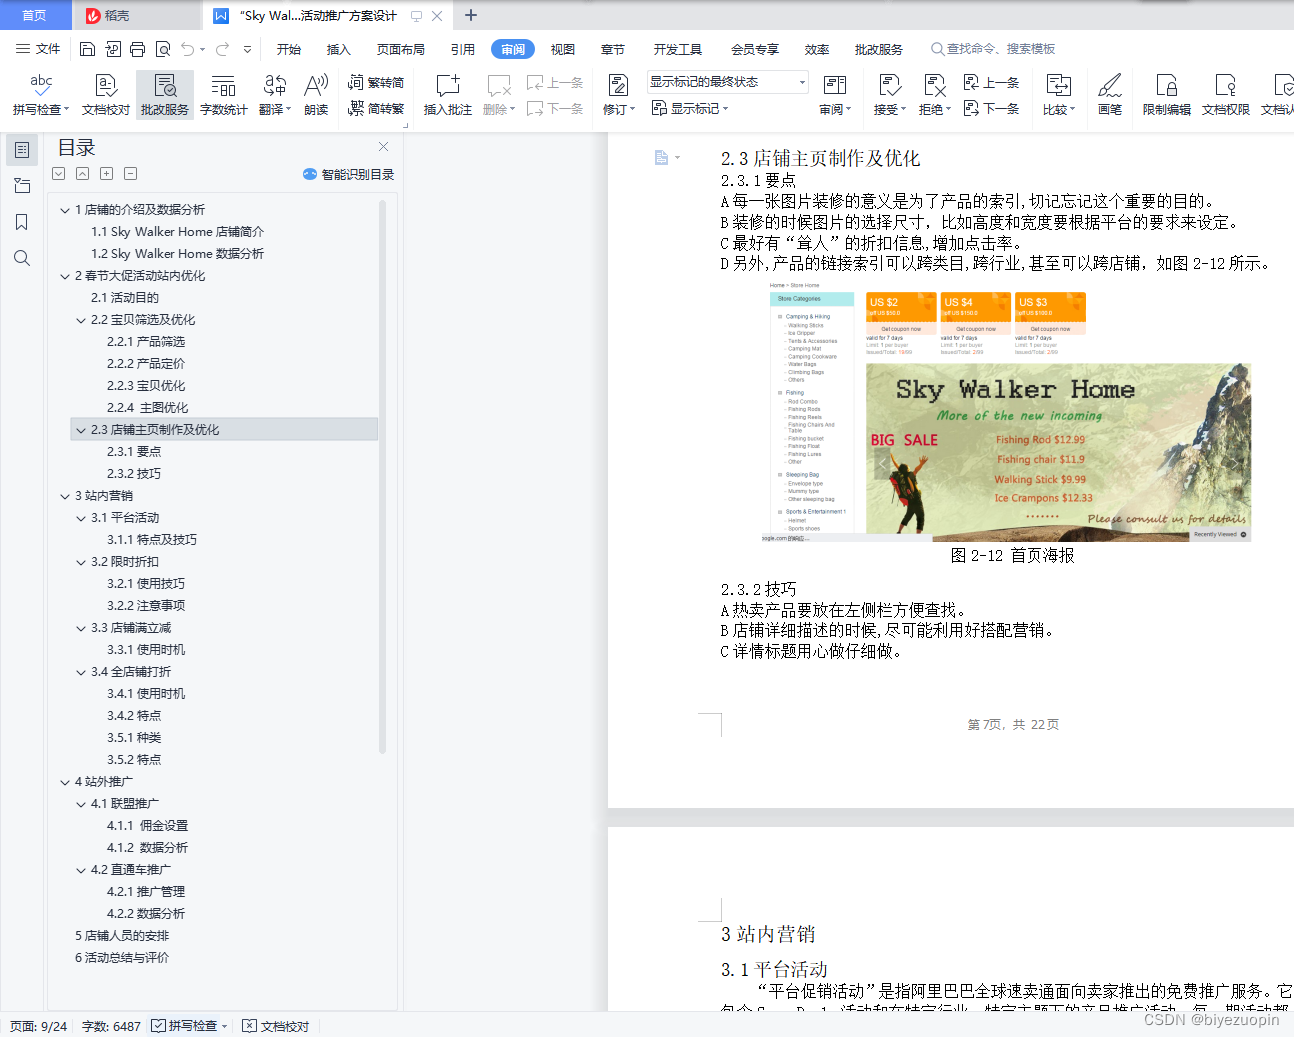Go to 1.1 Sky Walker Home 店铺简介
Screen dimensions: 1294x1037
[177, 232]
